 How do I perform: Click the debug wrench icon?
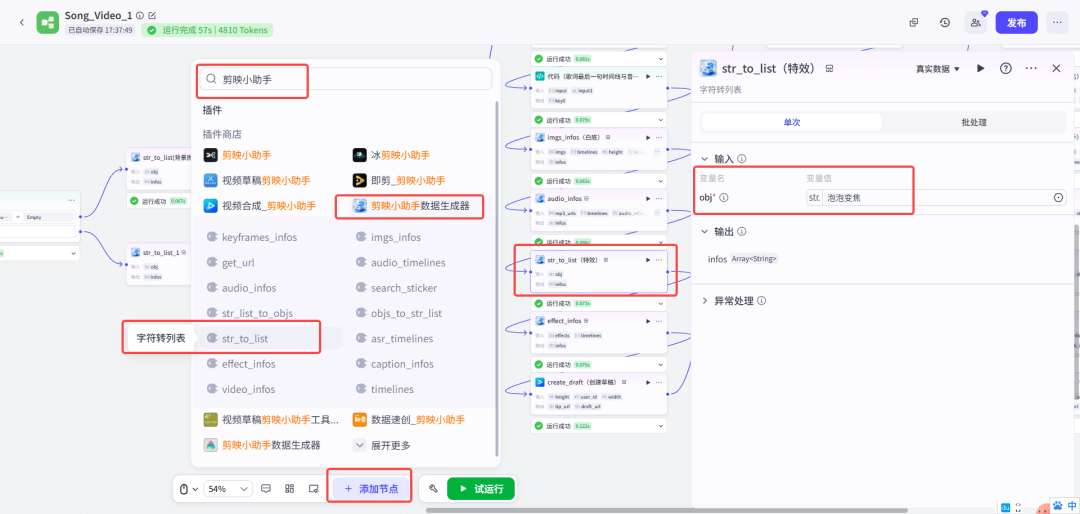pos(433,489)
